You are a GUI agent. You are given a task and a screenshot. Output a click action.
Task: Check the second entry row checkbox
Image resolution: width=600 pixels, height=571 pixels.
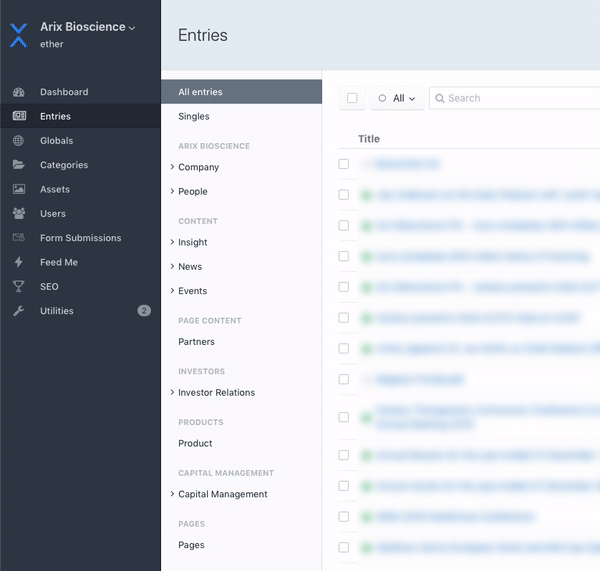(344, 195)
